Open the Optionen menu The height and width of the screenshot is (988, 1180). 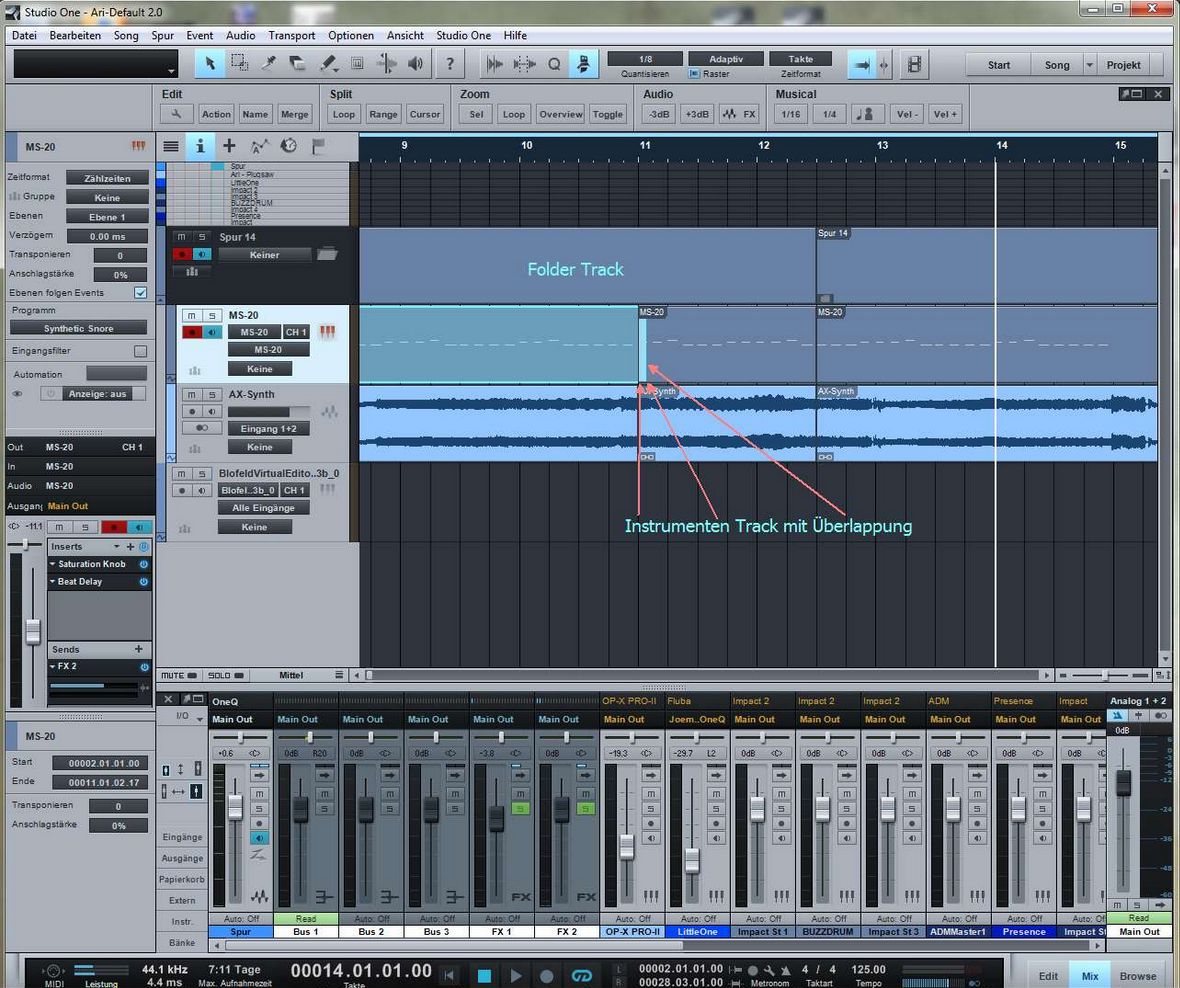point(351,35)
